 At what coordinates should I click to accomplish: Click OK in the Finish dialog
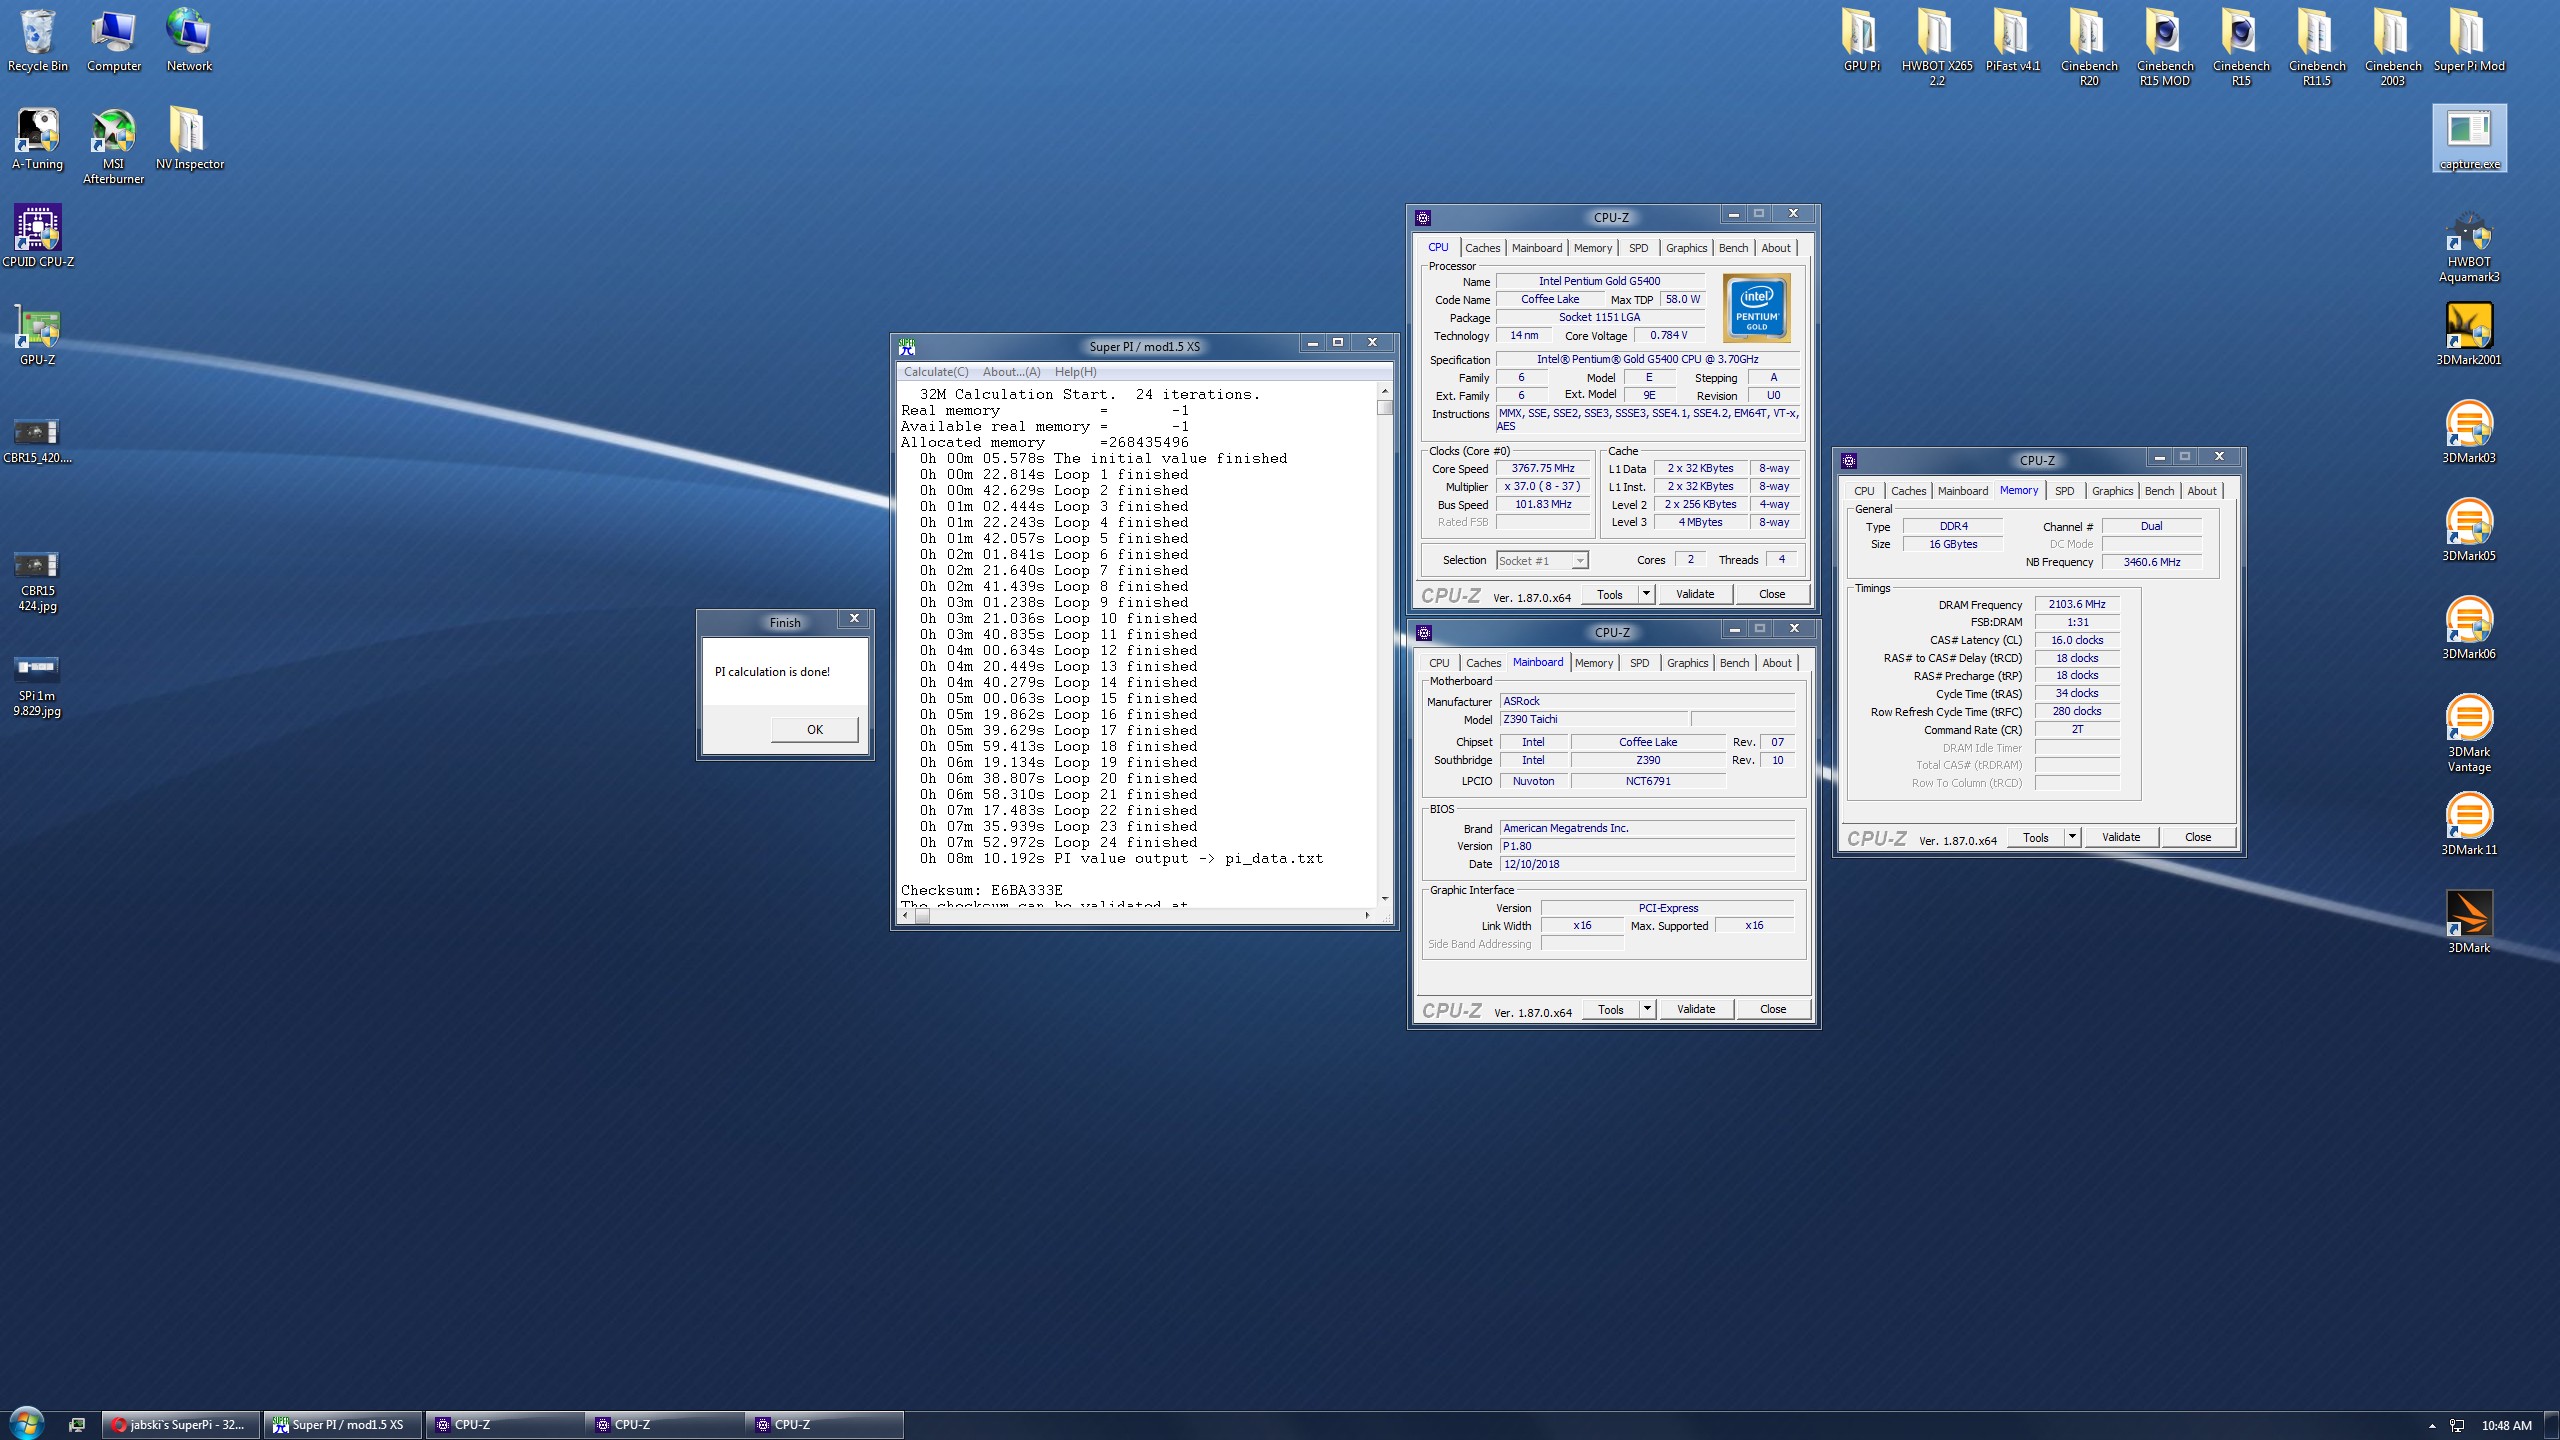pyautogui.click(x=815, y=730)
